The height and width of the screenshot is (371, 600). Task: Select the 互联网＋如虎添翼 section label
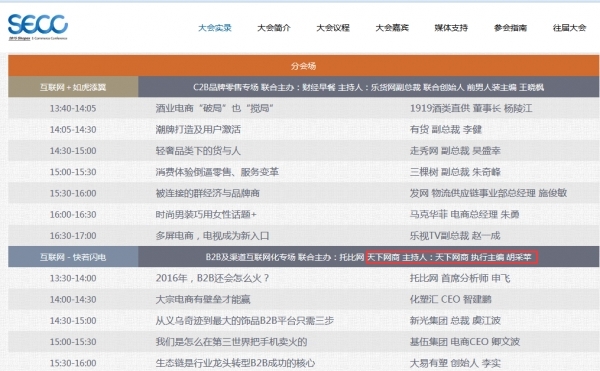click(x=73, y=87)
